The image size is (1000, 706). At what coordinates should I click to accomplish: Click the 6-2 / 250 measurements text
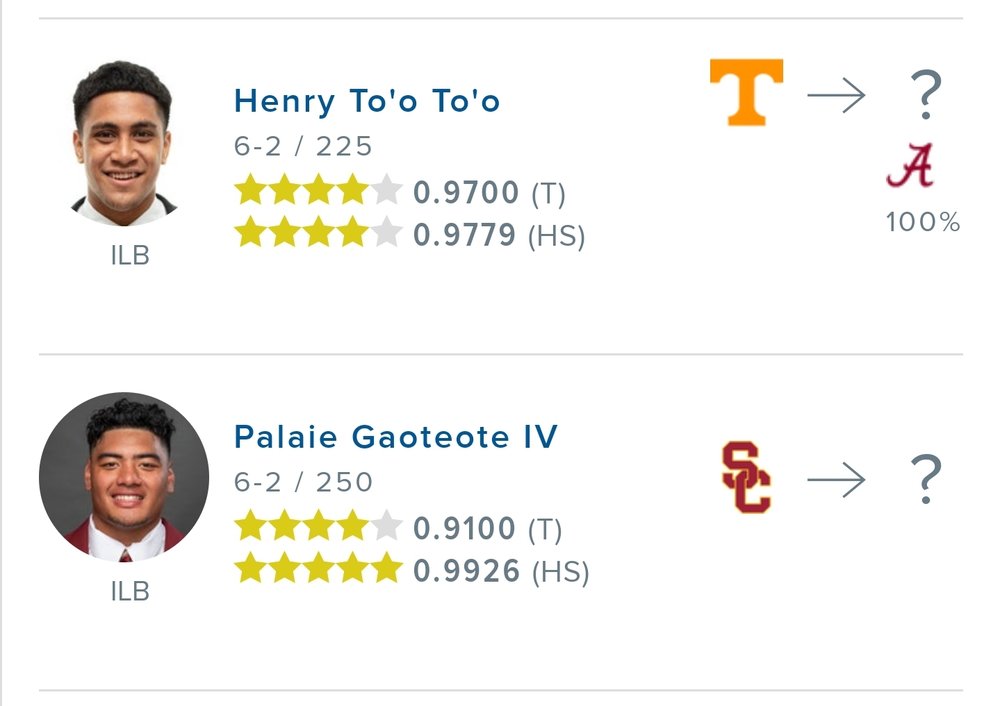(303, 483)
